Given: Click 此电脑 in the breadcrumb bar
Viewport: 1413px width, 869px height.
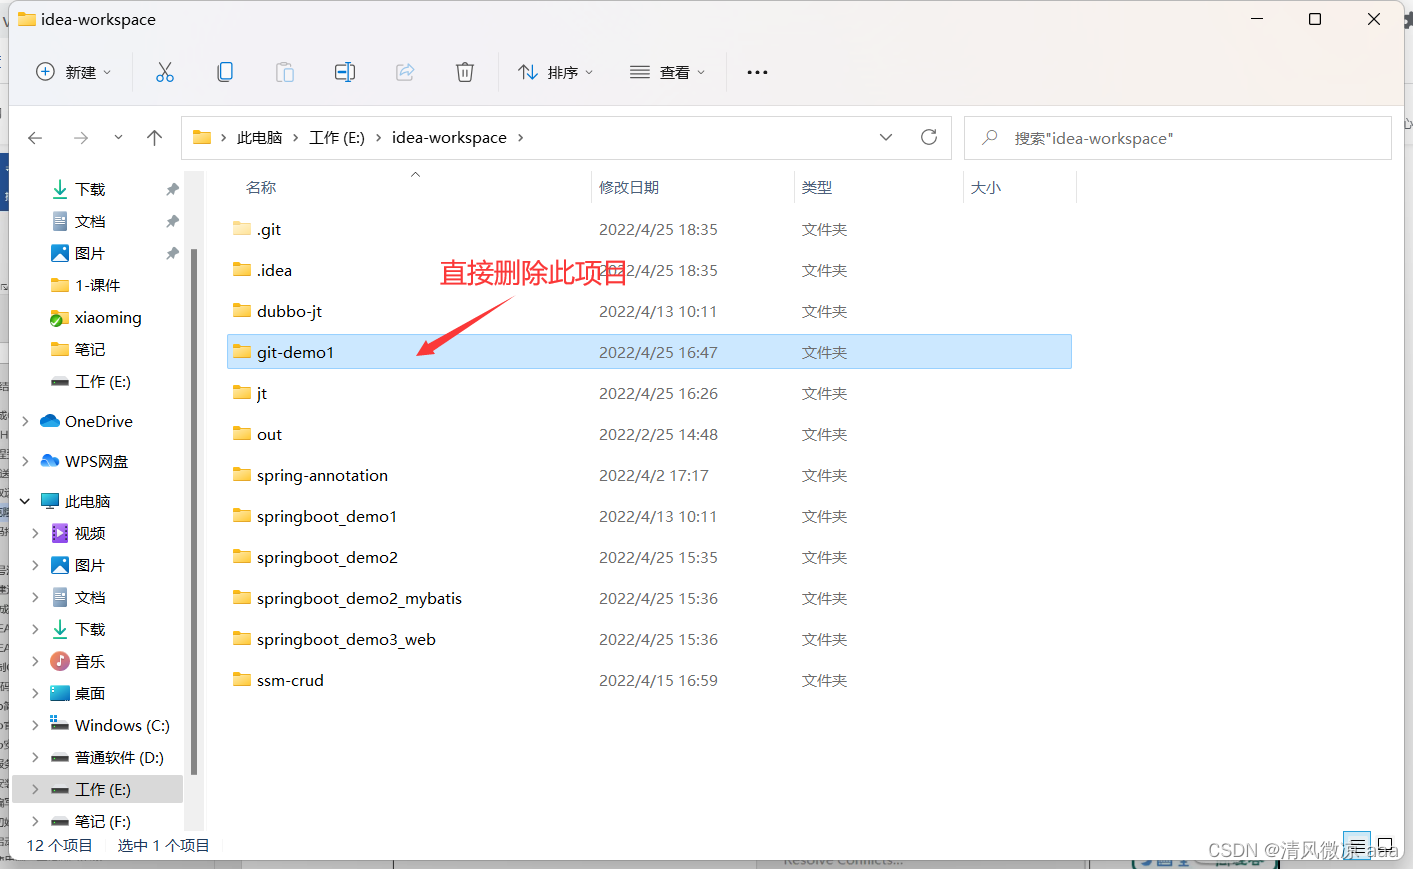Looking at the screenshot, I should coord(259,137).
